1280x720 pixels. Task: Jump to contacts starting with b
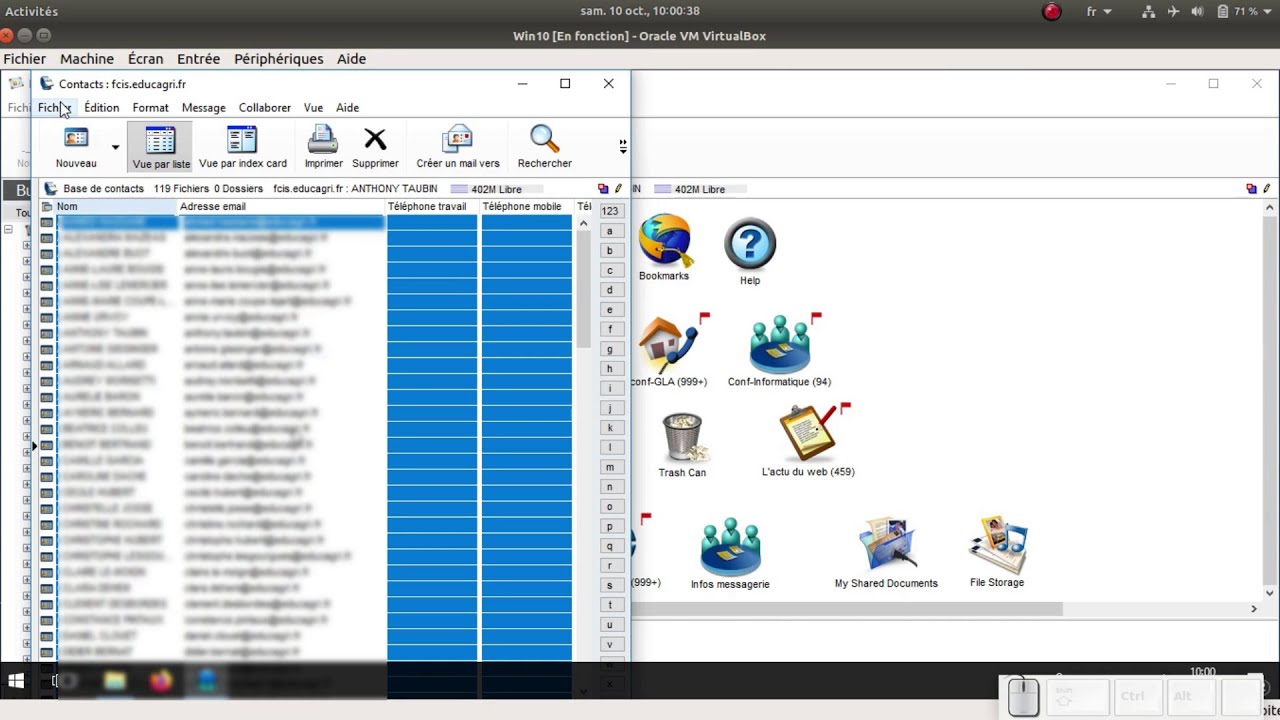(x=610, y=250)
